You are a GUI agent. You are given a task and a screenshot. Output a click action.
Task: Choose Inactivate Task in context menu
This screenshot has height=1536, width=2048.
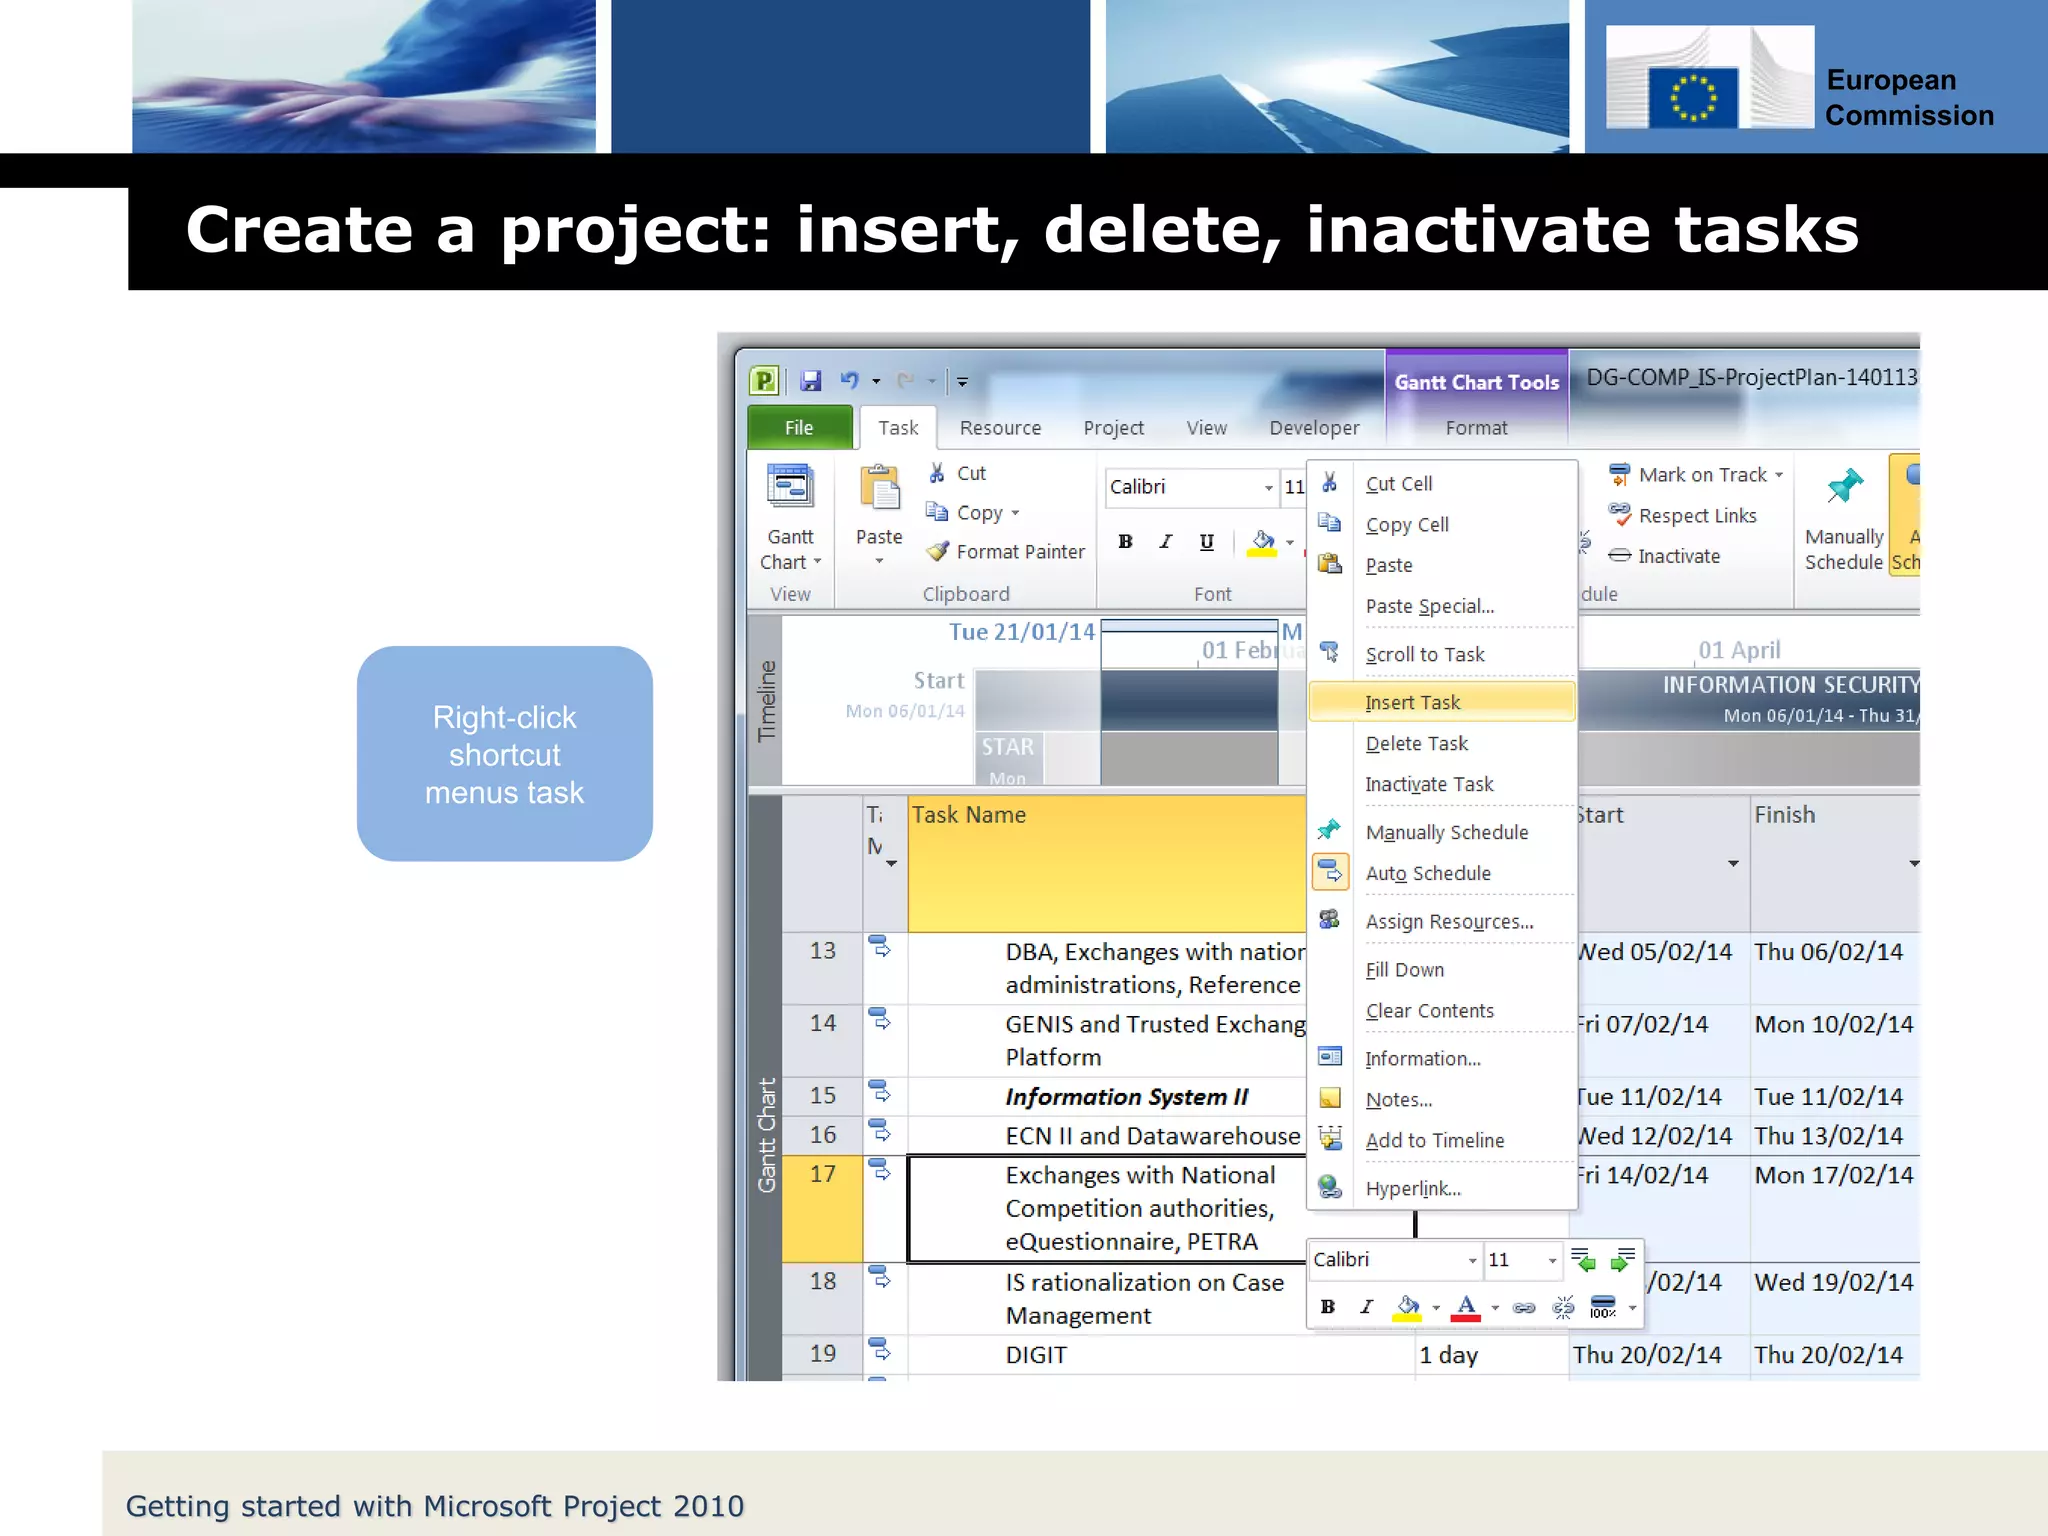1442,784
